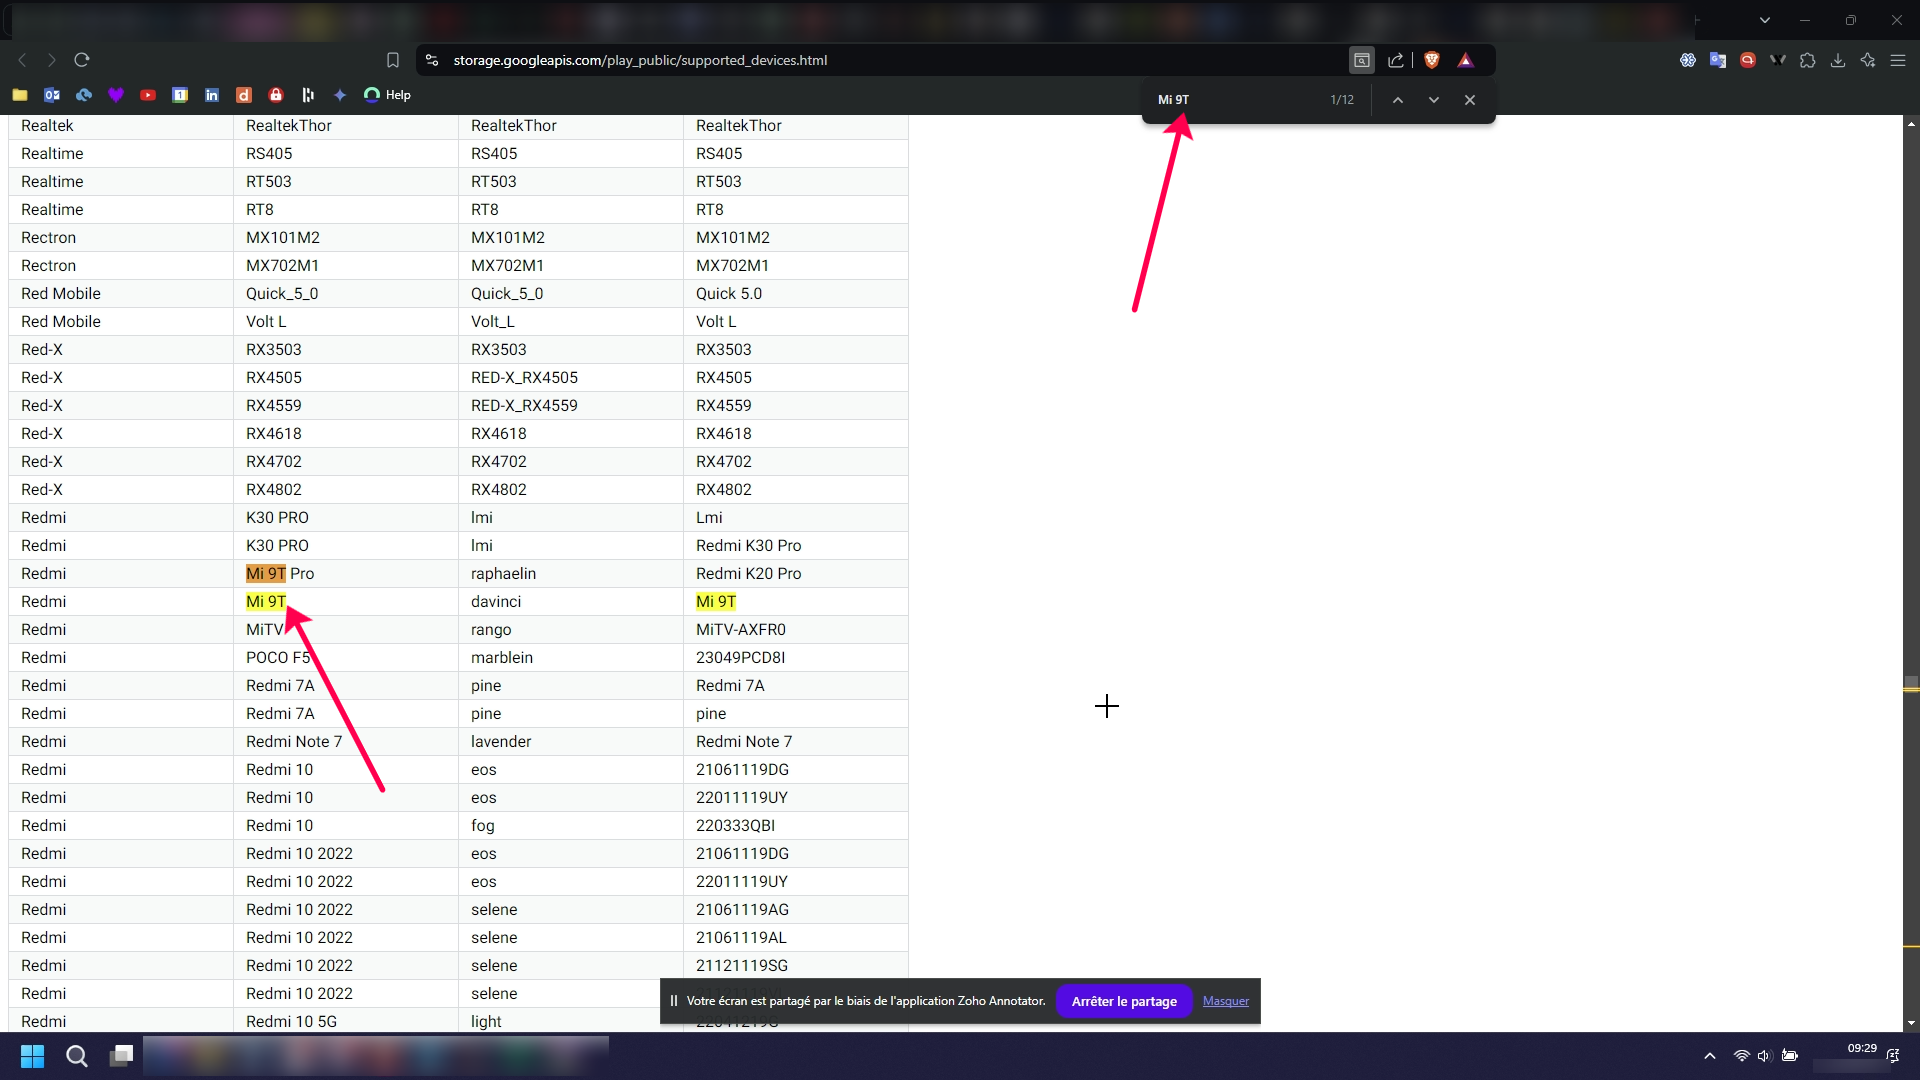Open the purple heart bookmark
The width and height of the screenshot is (1920, 1080).
[x=116, y=95]
